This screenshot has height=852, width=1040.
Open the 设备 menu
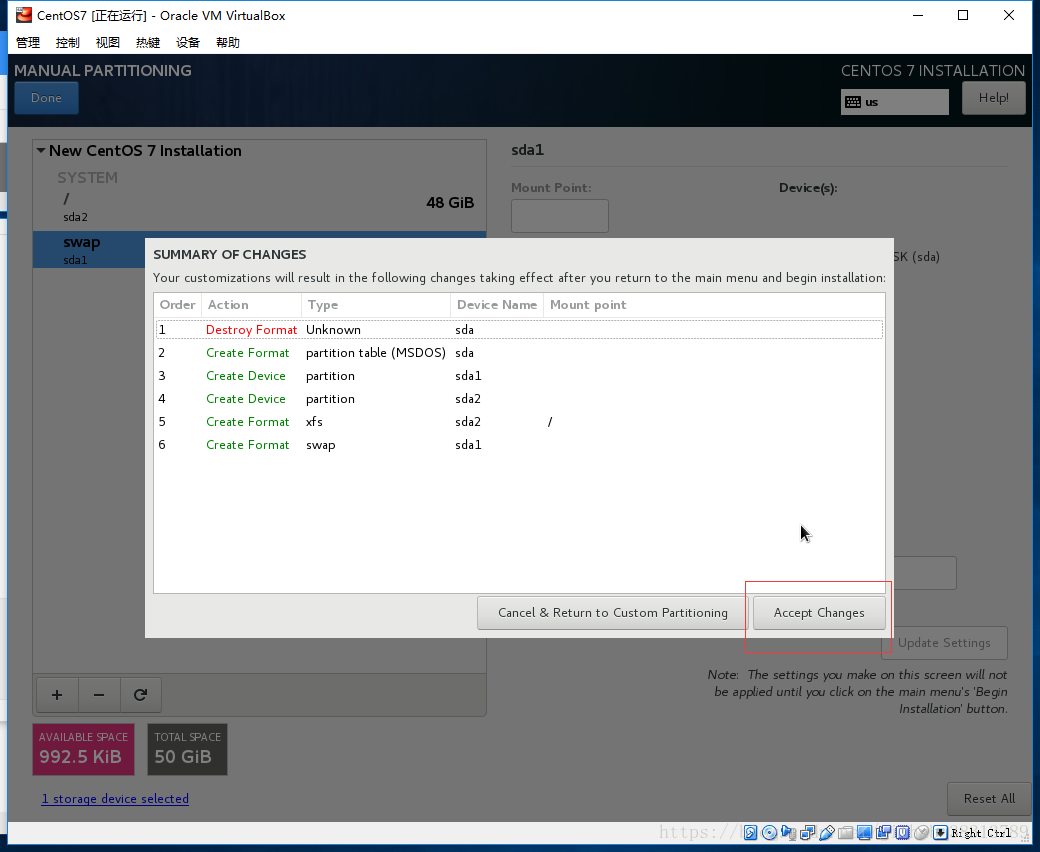tap(188, 42)
